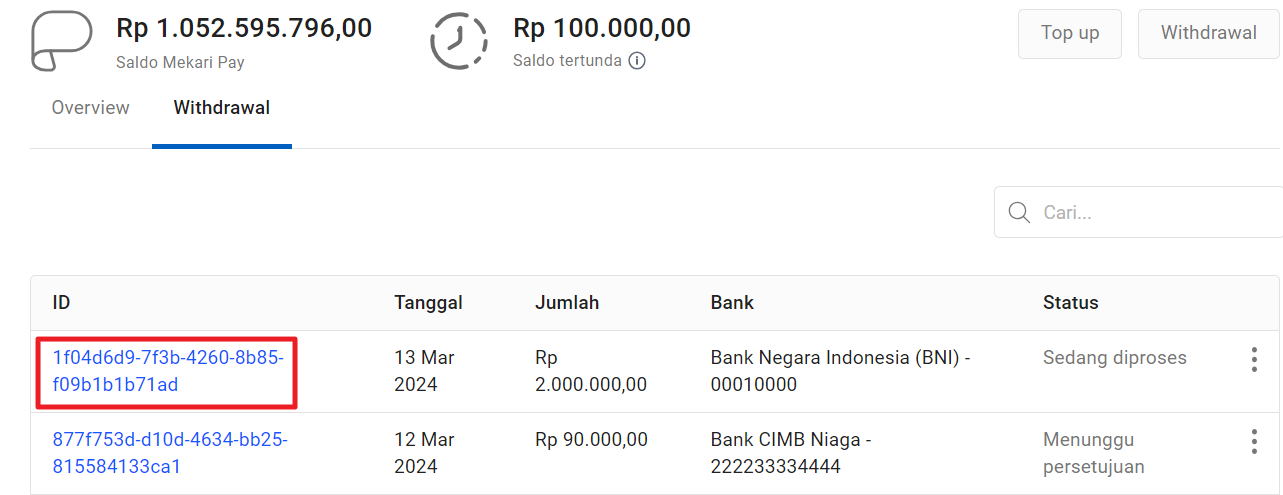Click the info icon beside Saldo tertunda
The width and height of the screenshot is (1283, 495).
[x=637, y=61]
